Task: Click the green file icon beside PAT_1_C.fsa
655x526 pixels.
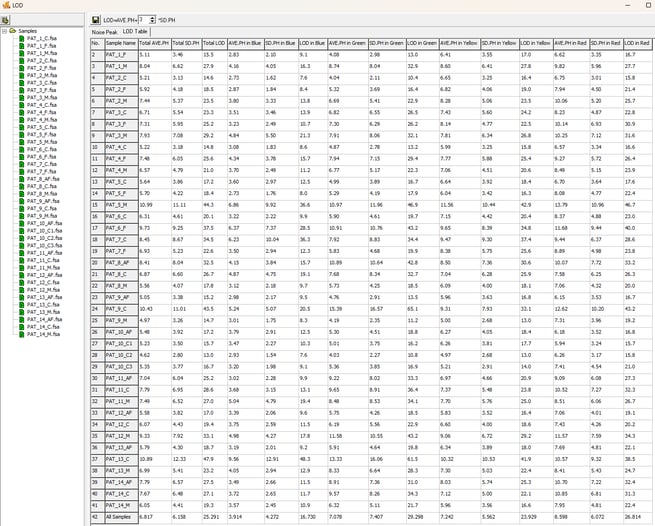Action: point(21,38)
